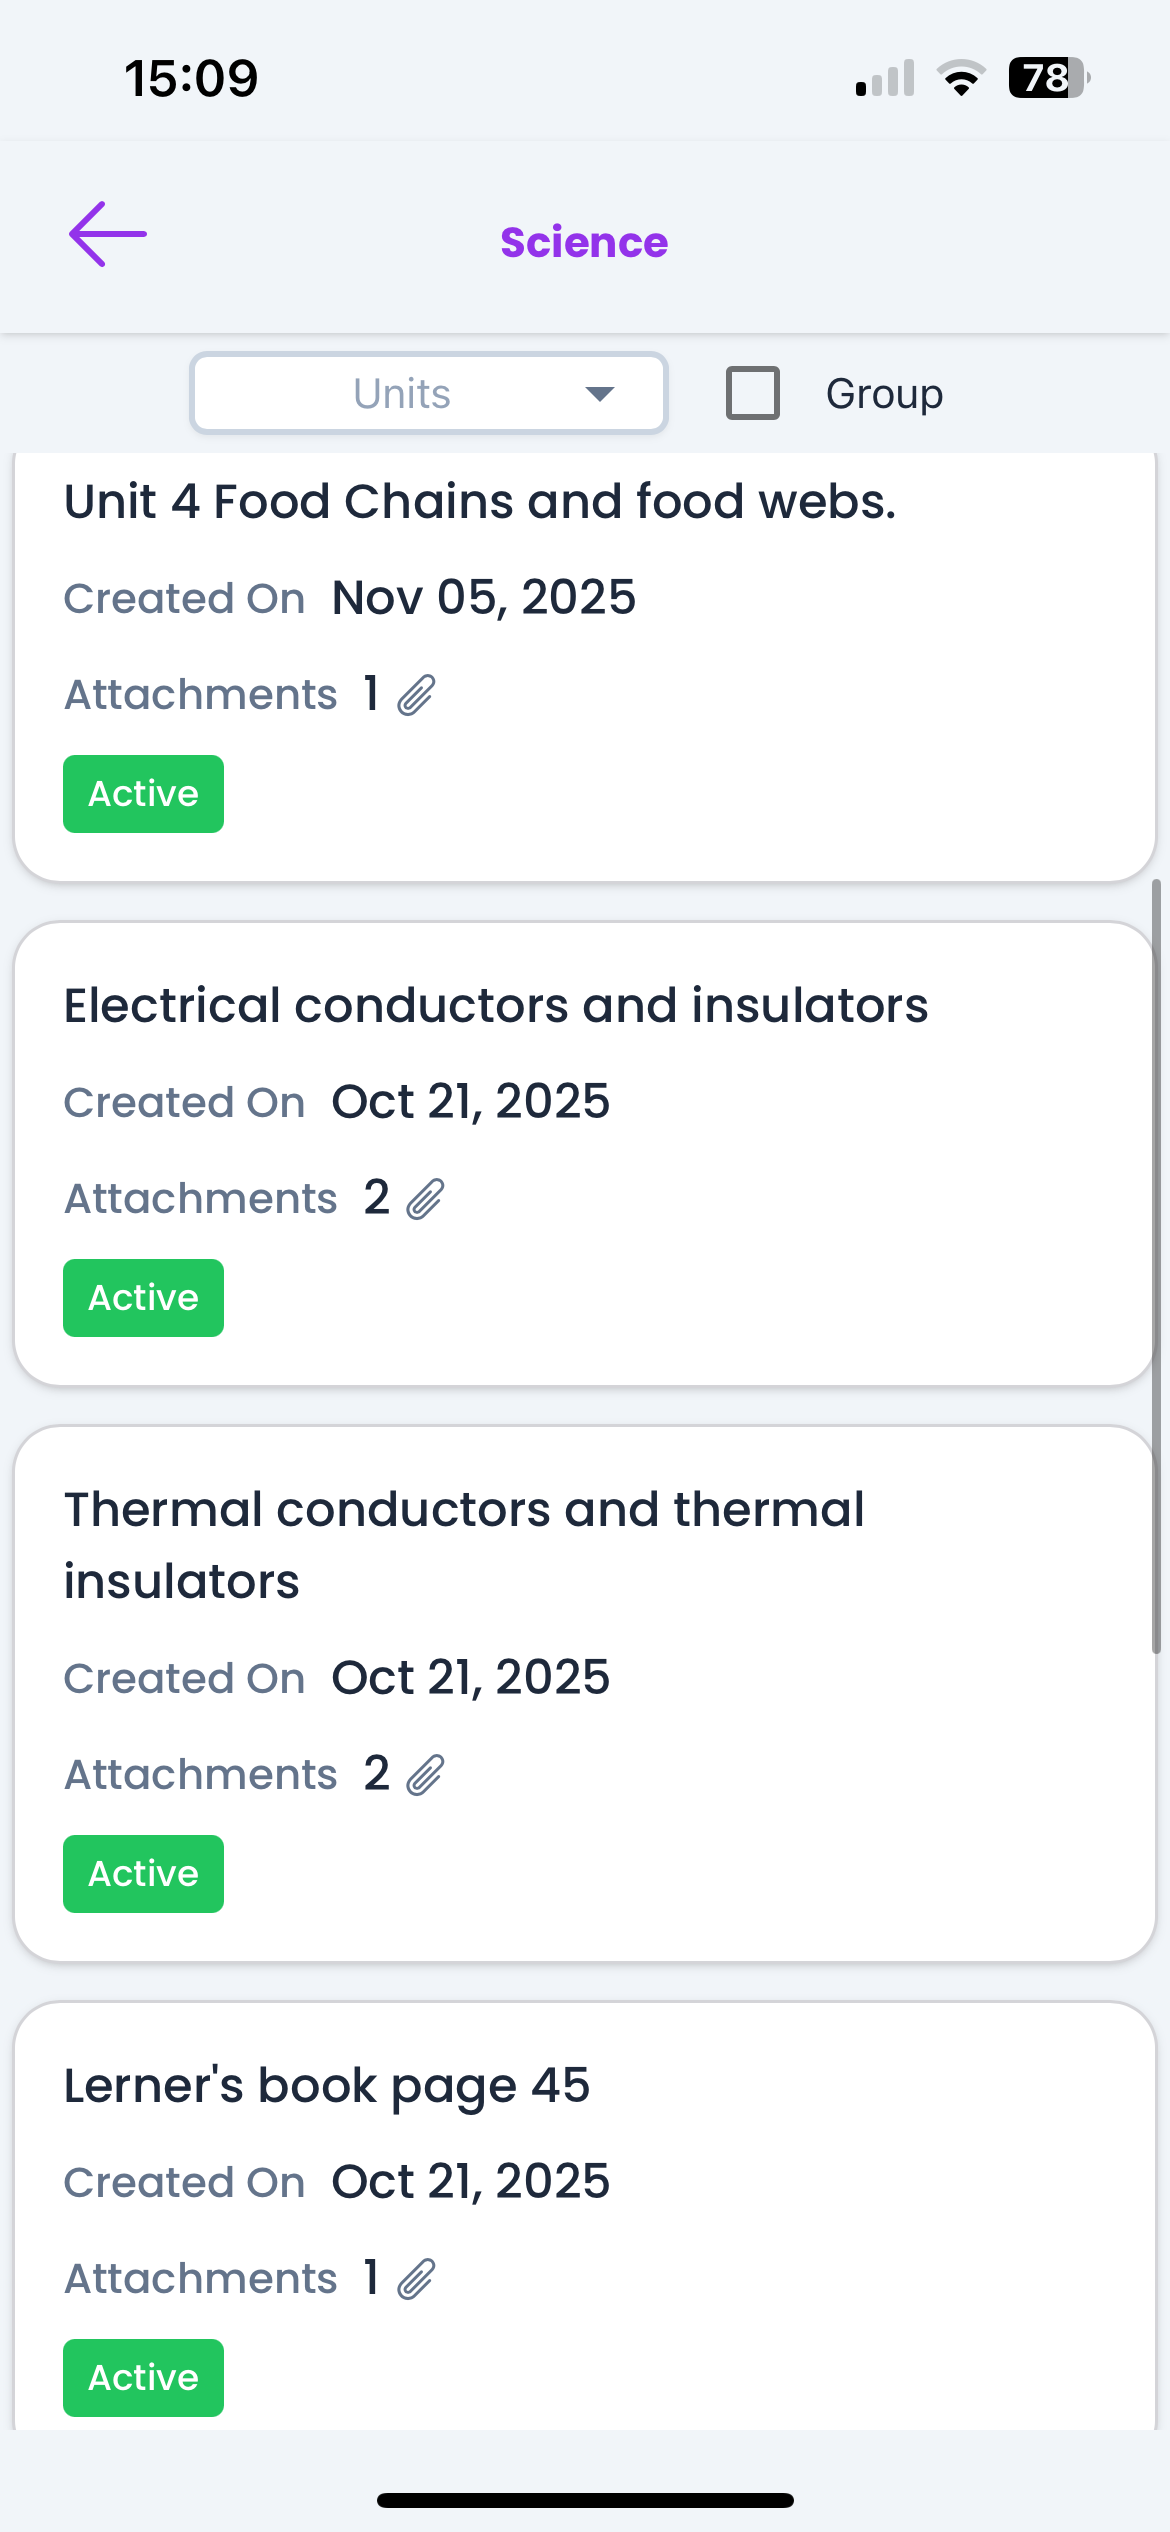Click paperclip icon on Electrical conductors card
Viewport: 1170px width, 2532px height.
point(425,1199)
